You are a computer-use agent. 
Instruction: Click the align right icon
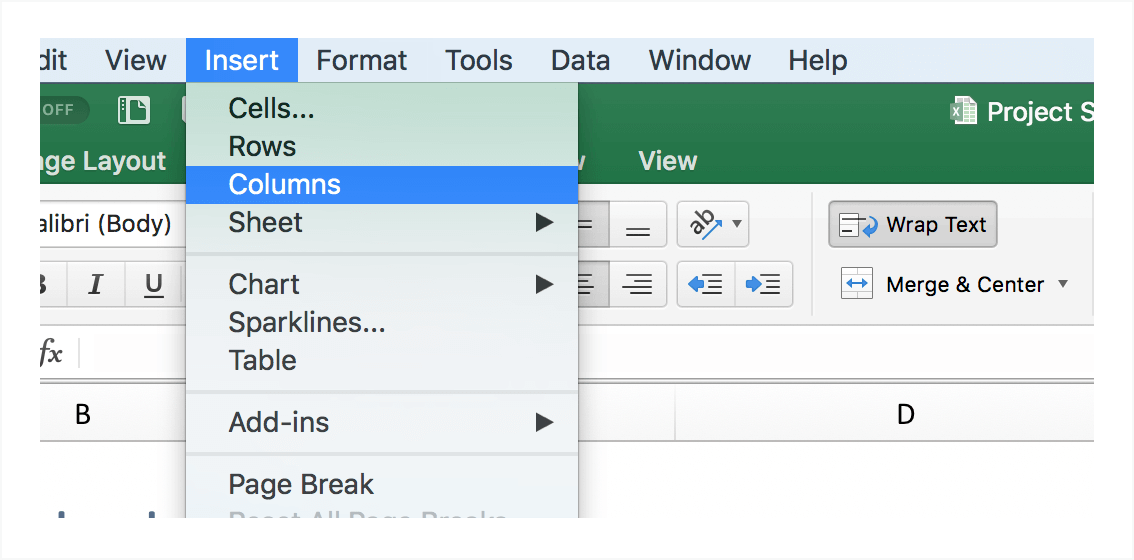tap(637, 285)
